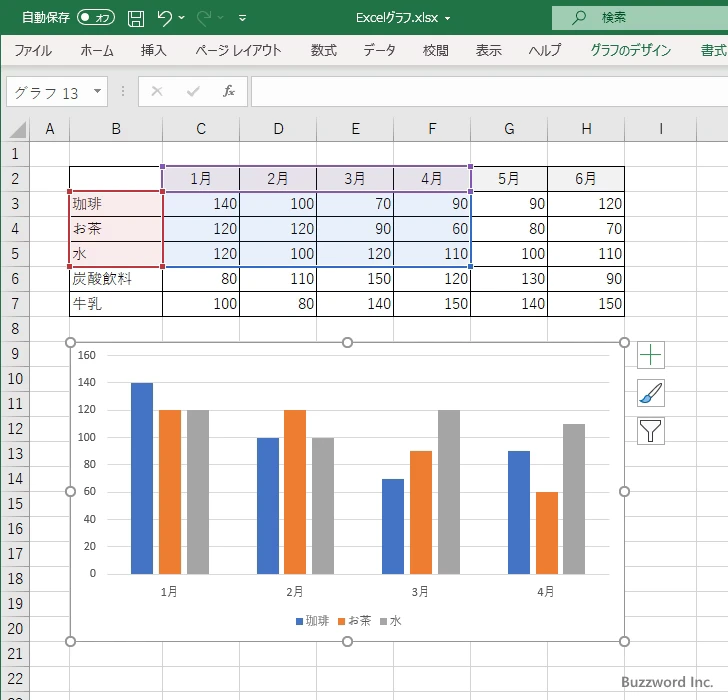Select the お茶 legend entry in chart
728x700 pixels.
point(355,621)
